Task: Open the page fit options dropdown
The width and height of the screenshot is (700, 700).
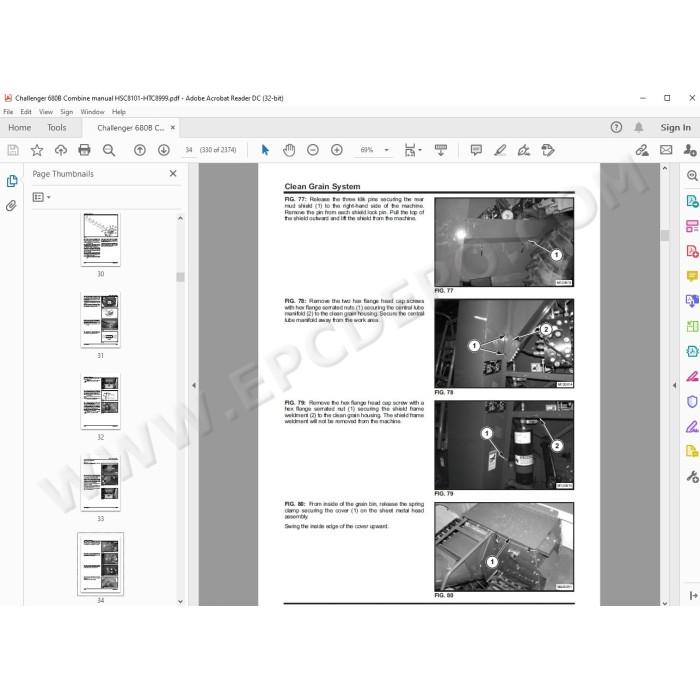Action: pyautogui.click(x=413, y=150)
